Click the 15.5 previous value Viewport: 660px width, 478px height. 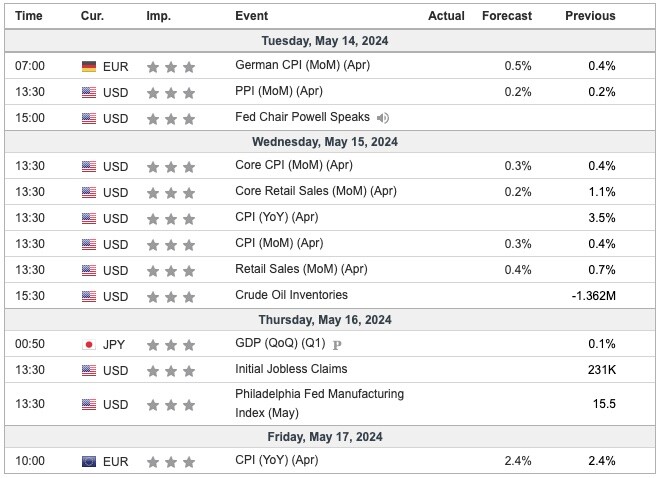pyautogui.click(x=604, y=404)
